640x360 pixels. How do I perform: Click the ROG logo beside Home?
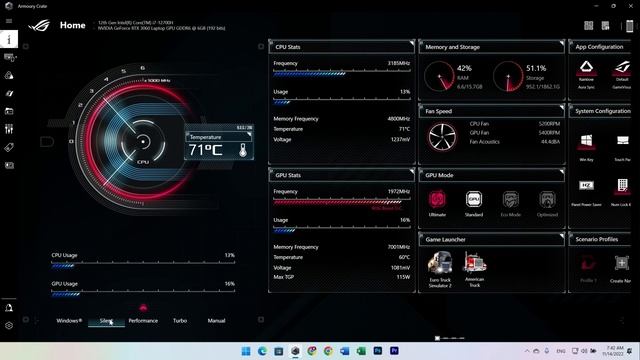point(39,25)
